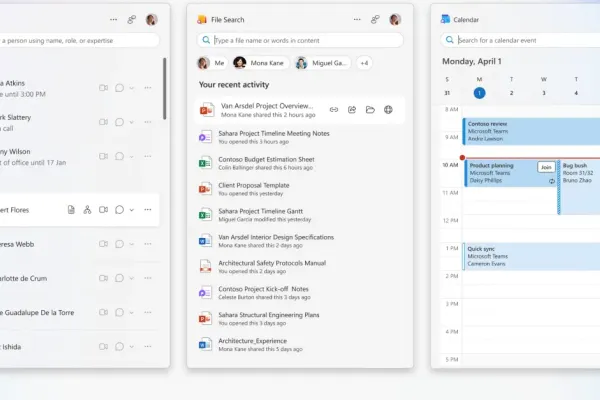Open the Bug bash calendar event
The height and width of the screenshot is (400, 600).
pos(579,187)
